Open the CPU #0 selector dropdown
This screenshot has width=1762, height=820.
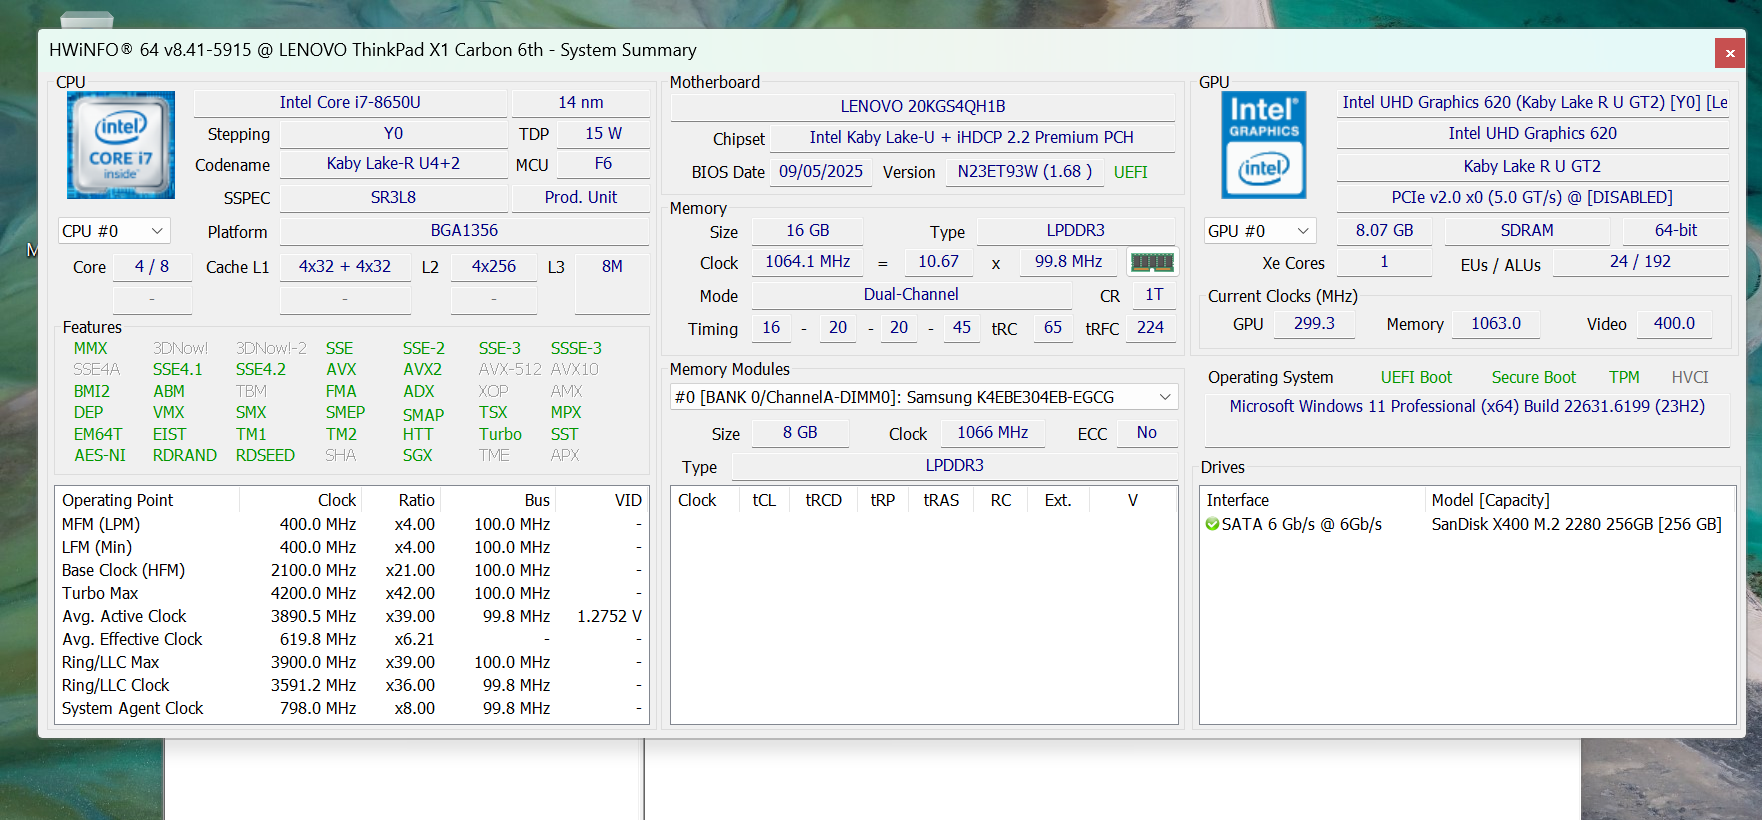tap(114, 231)
